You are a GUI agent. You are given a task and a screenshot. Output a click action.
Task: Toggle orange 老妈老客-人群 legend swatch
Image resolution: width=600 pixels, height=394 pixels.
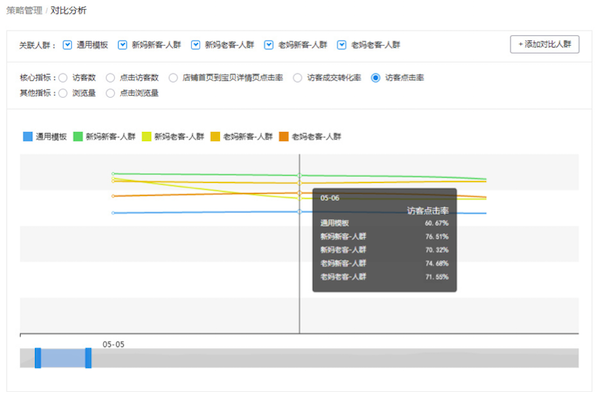(x=284, y=137)
